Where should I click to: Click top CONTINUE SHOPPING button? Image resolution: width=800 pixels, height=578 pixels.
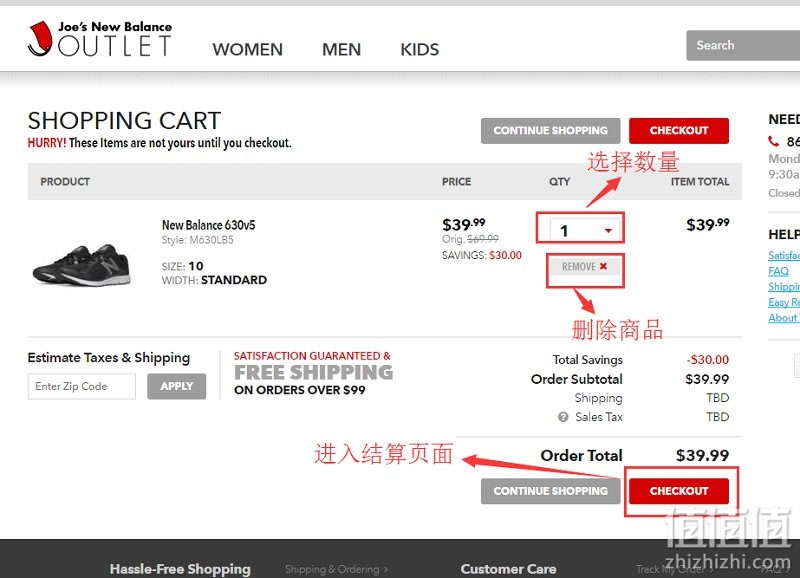[550, 131]
